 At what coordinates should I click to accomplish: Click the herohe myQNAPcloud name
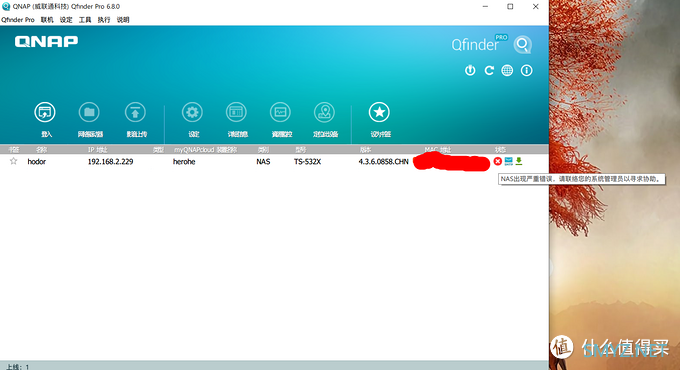click(184, 162)
